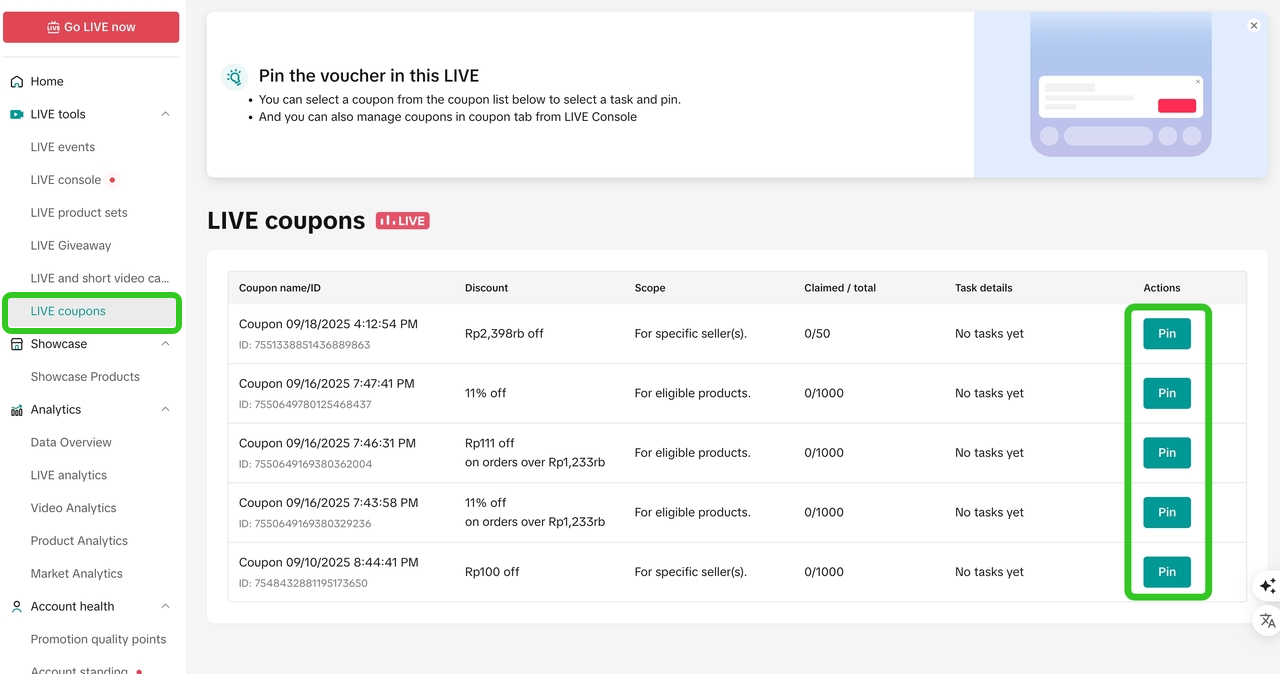
Task: Click the translate language icon
Action: tap(1267, 620)
